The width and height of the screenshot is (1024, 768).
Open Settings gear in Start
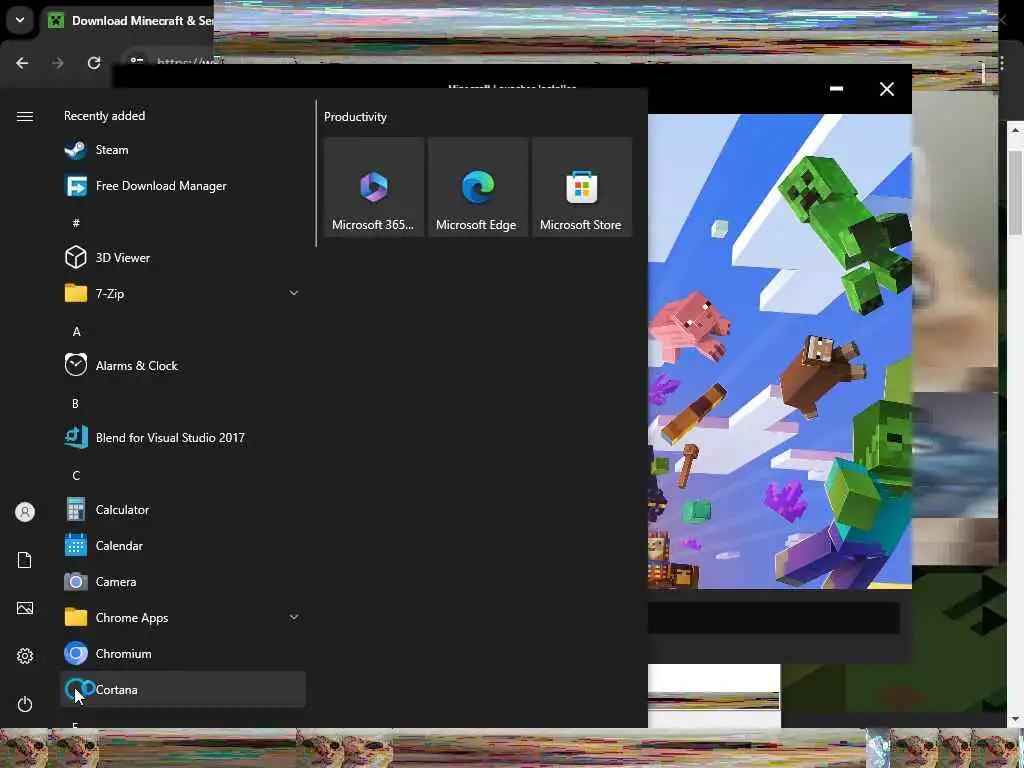tap(25, 656)
